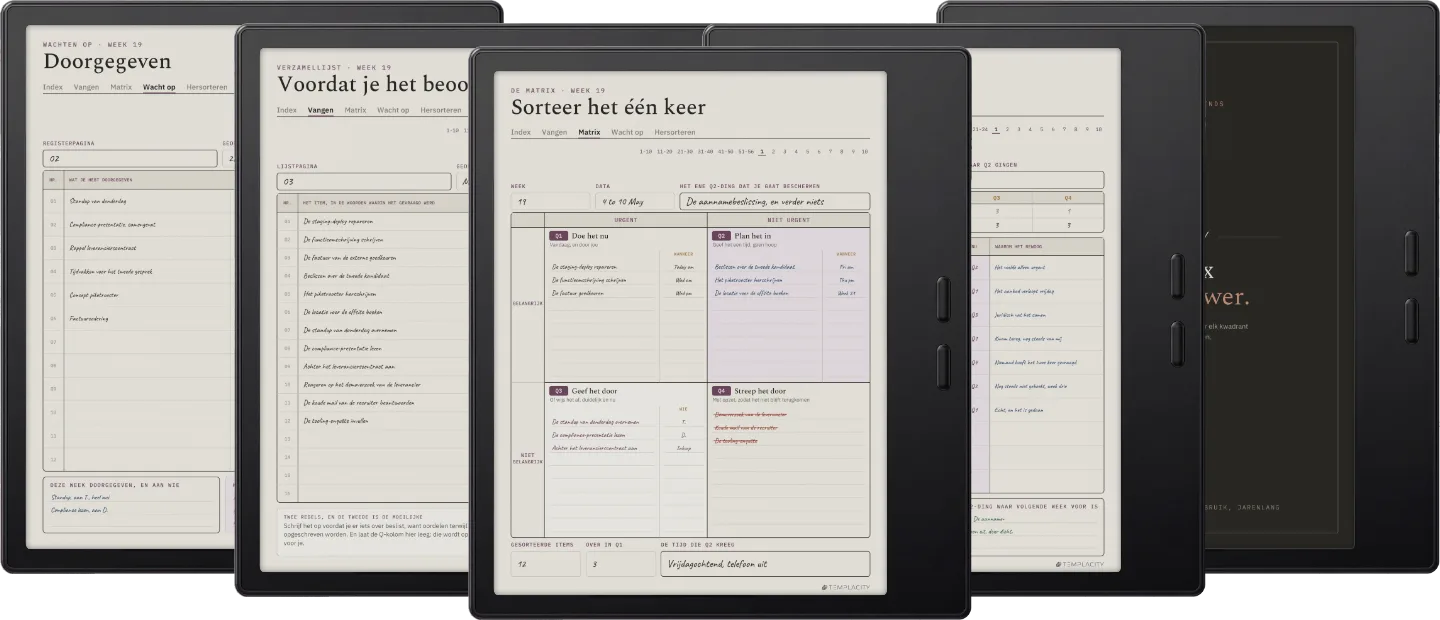1440x620 pixels.
Task: Tap the 'Vrijdagochtend, telefoon uit' field
Action: [x=765, y=564]
